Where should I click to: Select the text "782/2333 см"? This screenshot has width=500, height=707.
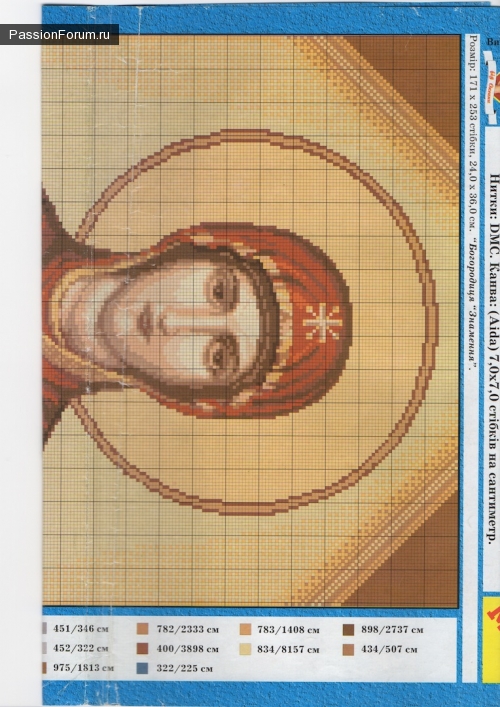[188, 629]
